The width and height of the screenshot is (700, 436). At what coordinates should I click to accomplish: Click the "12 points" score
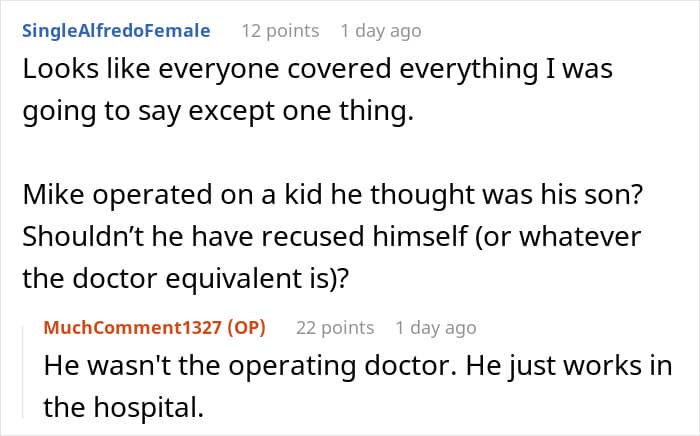tap(280, 31)
